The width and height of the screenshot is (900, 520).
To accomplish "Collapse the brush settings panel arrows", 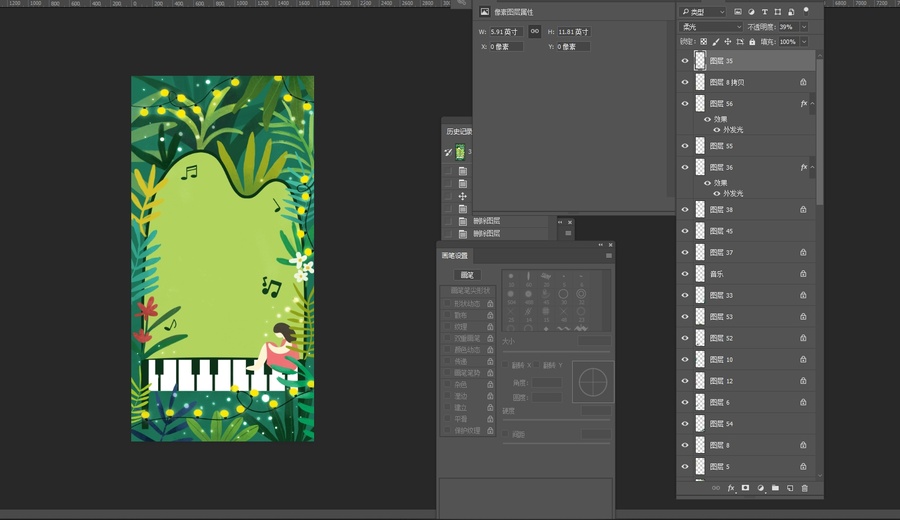I will click(x=600, y=245).
